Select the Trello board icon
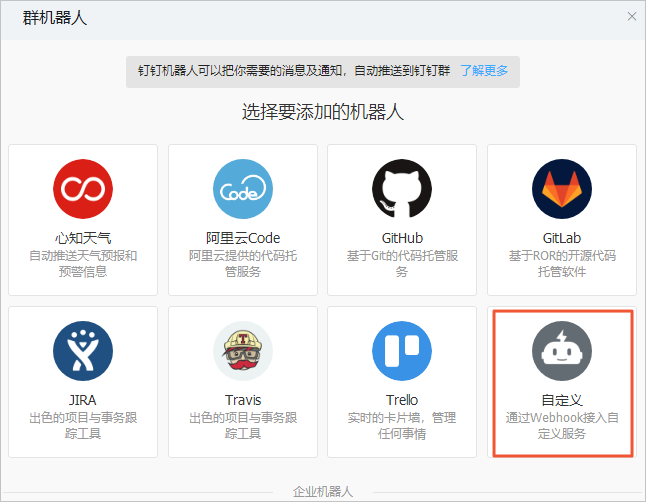646x502 pixels. pyautogui.click(x=402, y=351)
